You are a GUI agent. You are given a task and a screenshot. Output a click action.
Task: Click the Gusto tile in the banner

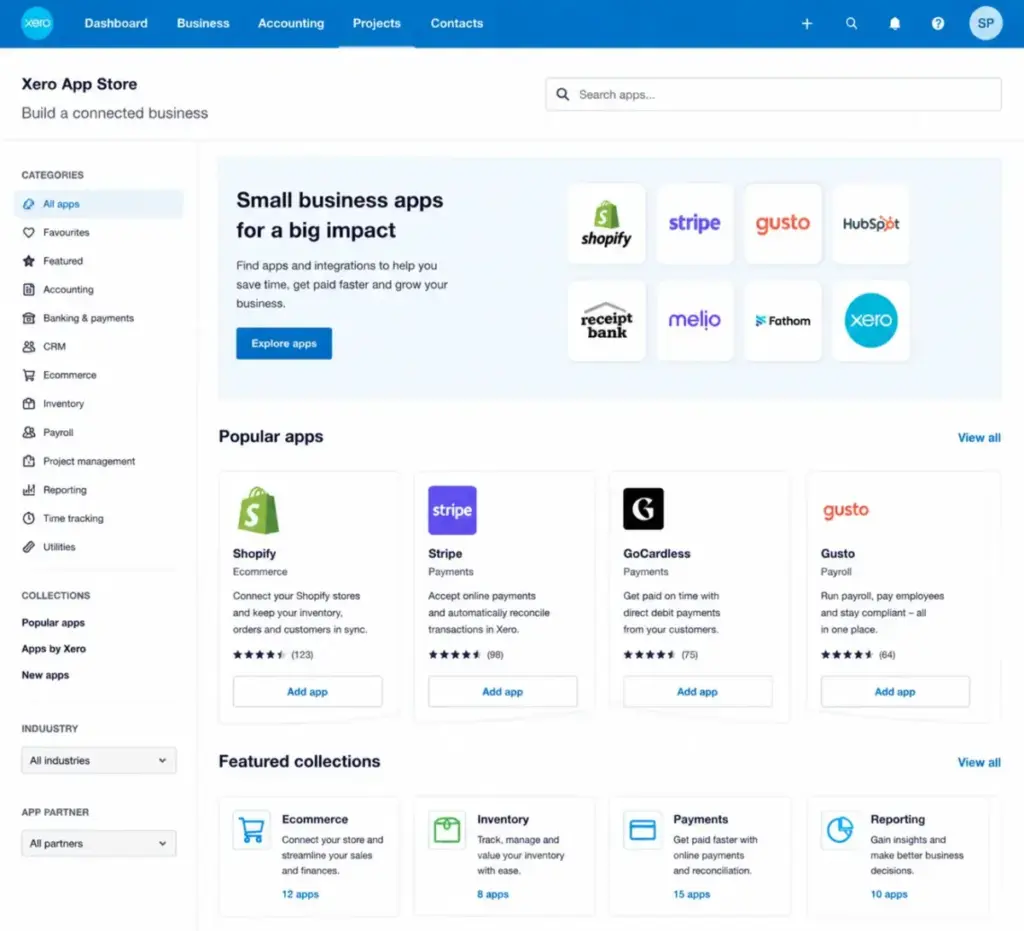(782, 223)
